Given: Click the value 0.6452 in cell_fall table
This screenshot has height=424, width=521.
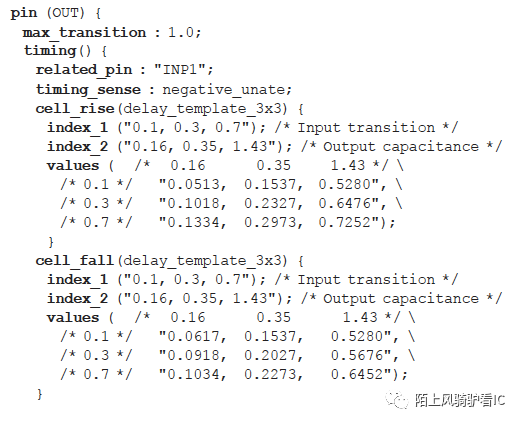Looking at the screenshot, I should click(357, 374).
